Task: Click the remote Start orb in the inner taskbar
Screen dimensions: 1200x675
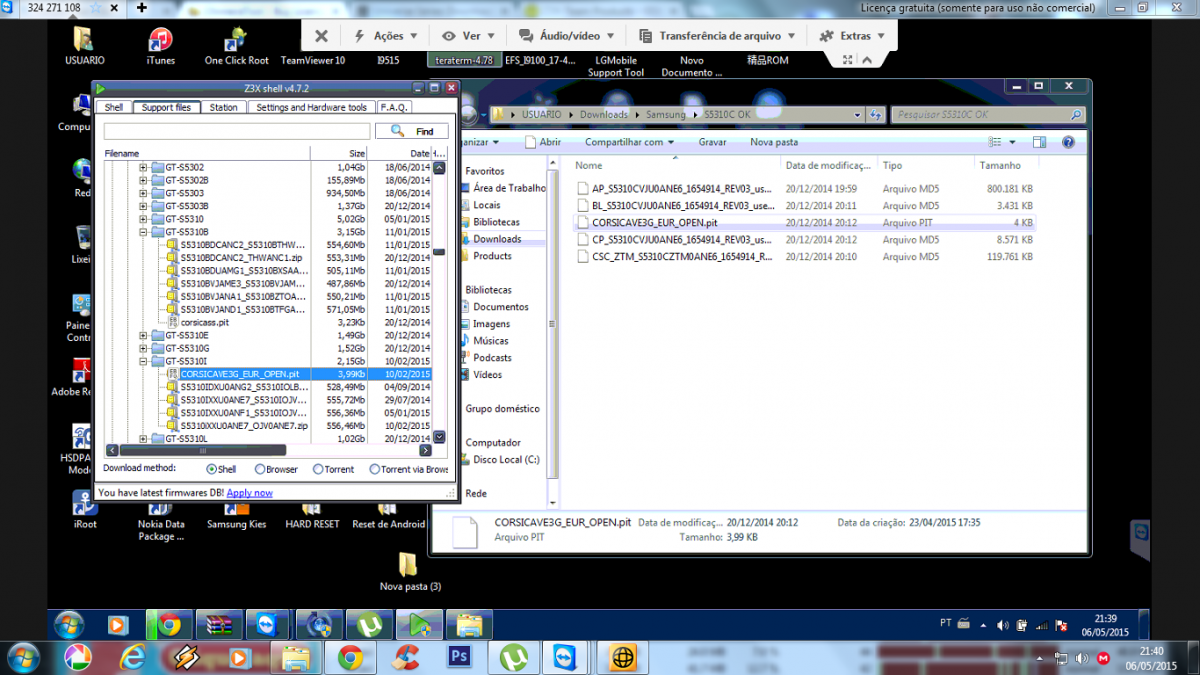Action: [69, 625]
